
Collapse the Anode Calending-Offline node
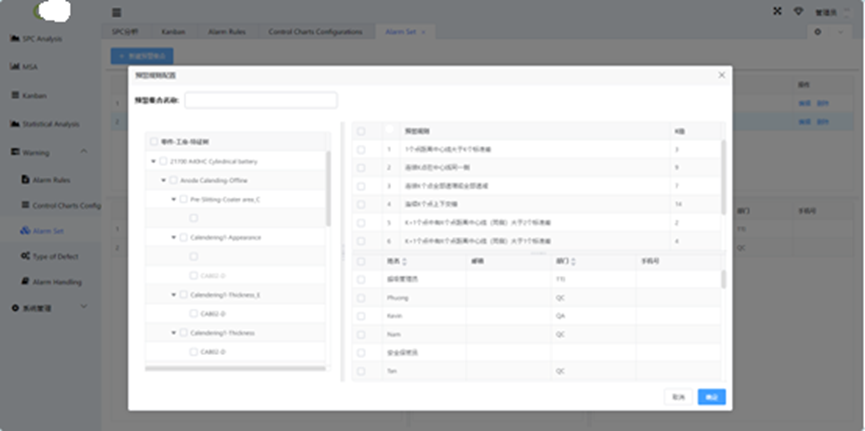point(163,180)
